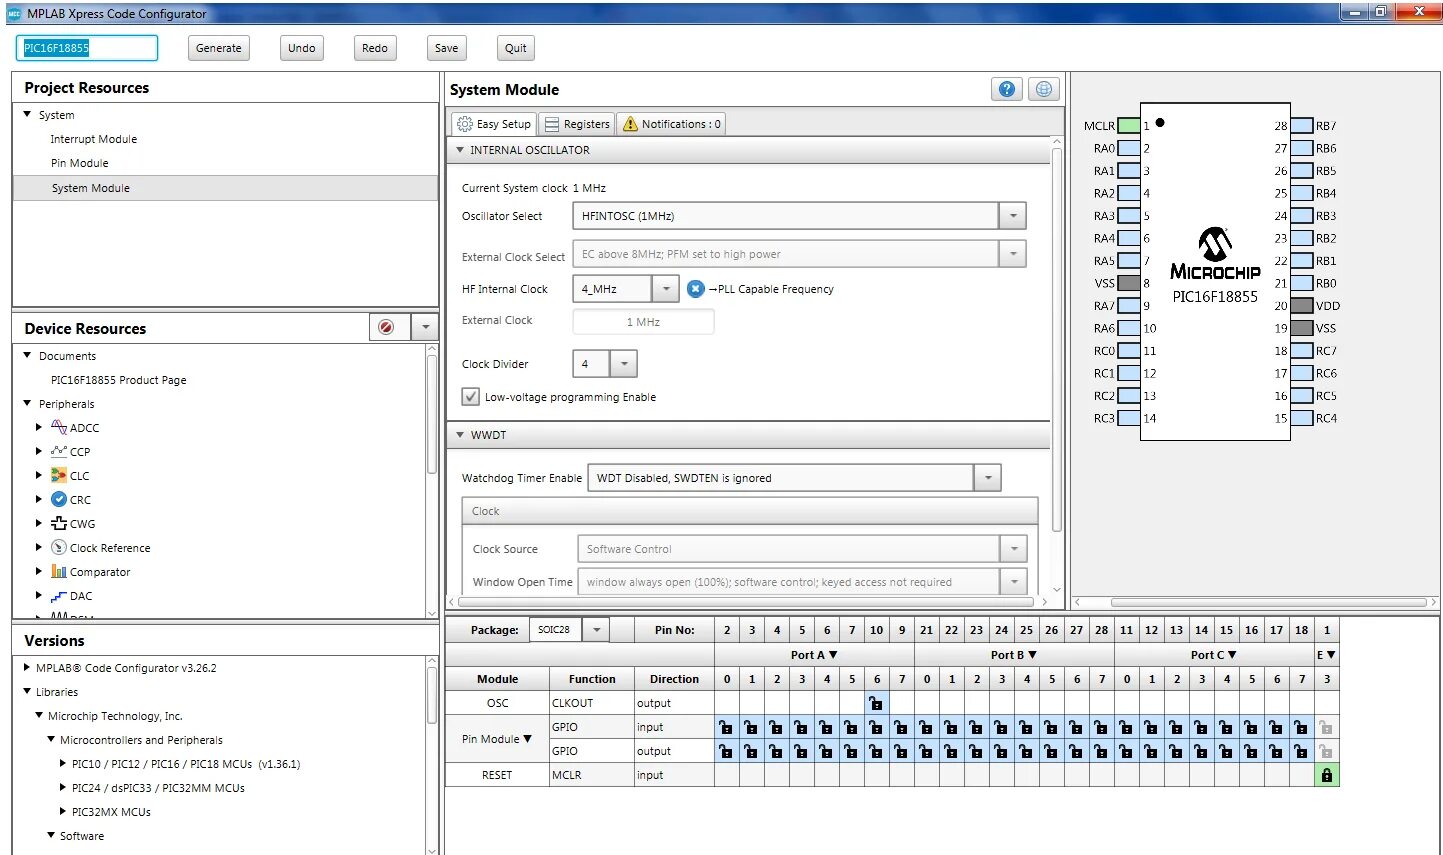Click the MPLAB Xpress title bar app icon
Viewport: 1443px width, 855px height.
coord(14,14)
